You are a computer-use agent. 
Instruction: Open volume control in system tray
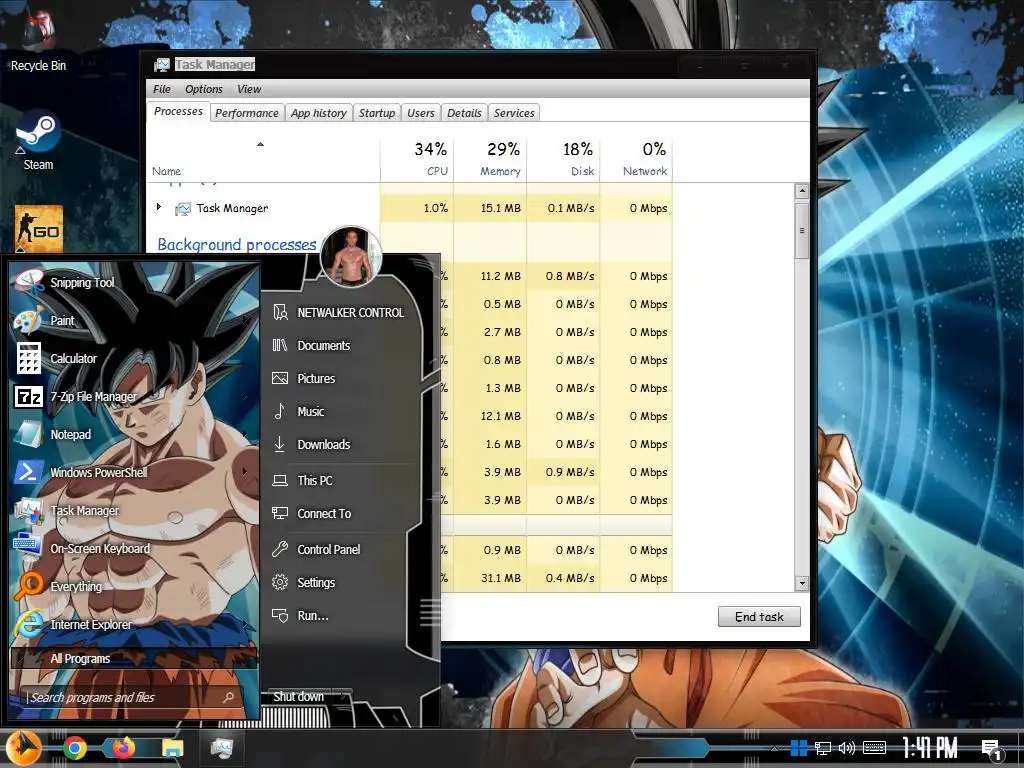tap(847, 748)
